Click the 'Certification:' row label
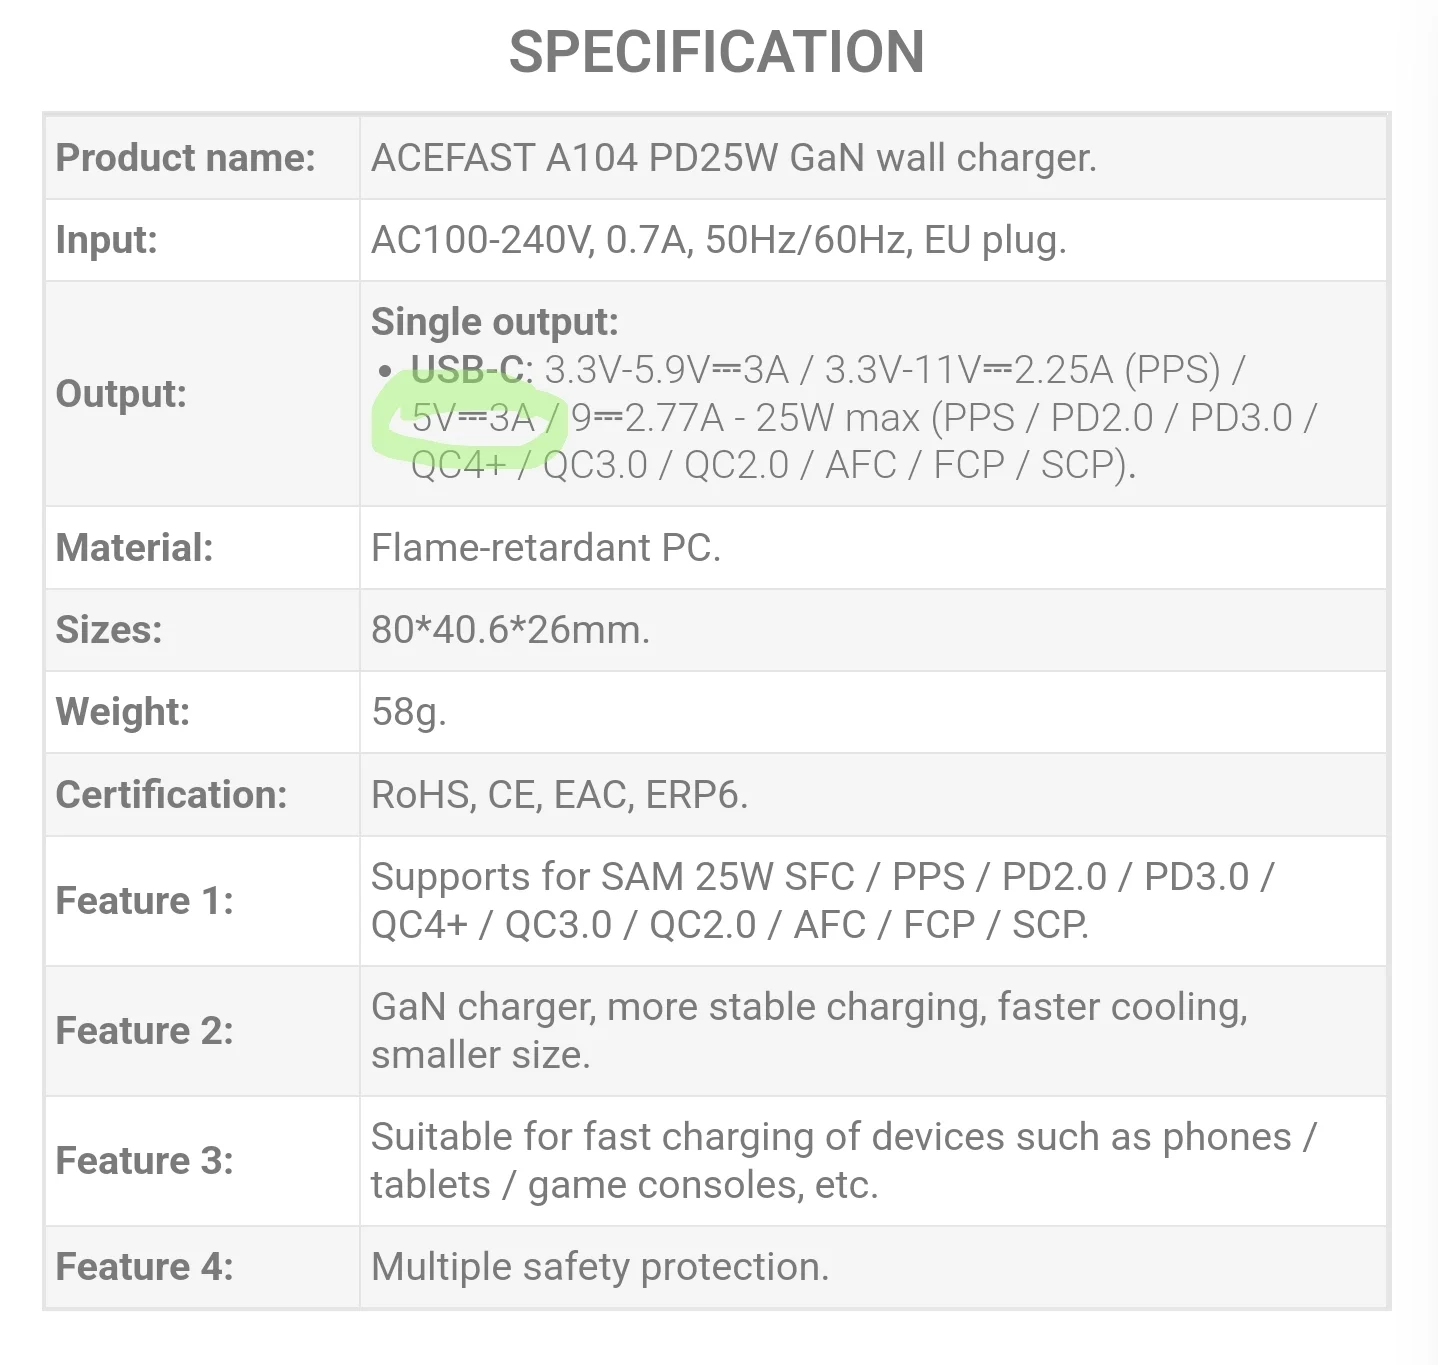This screenshot has height=1365, width=1438. 171,795
